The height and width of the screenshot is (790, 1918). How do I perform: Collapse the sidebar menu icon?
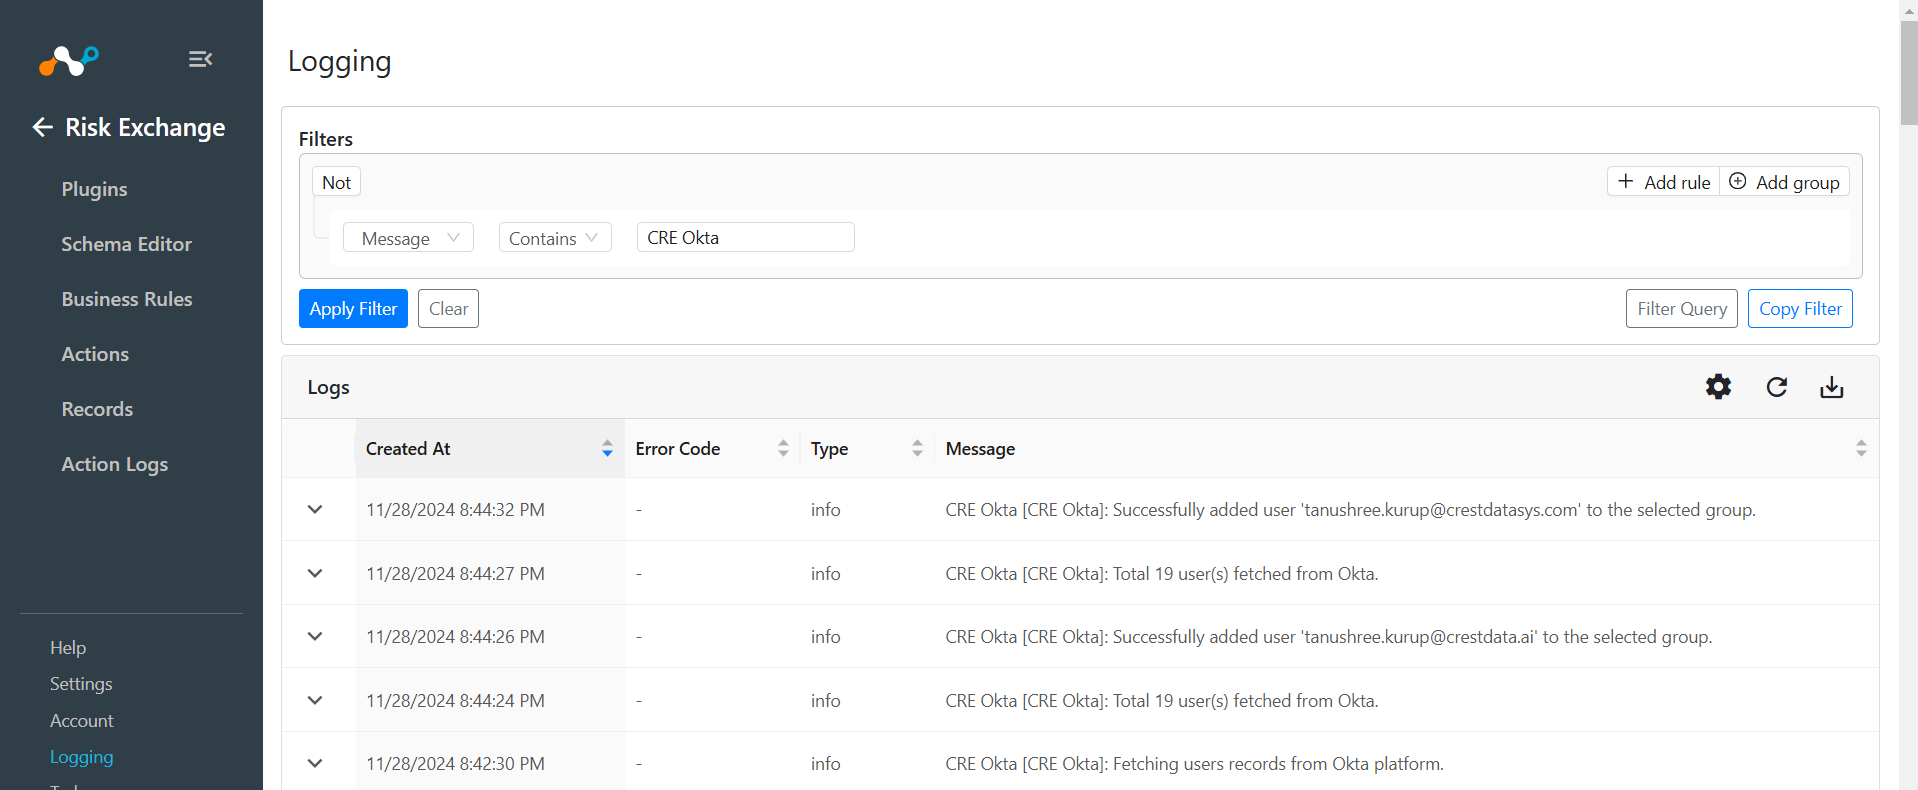(x=200, y=59)
